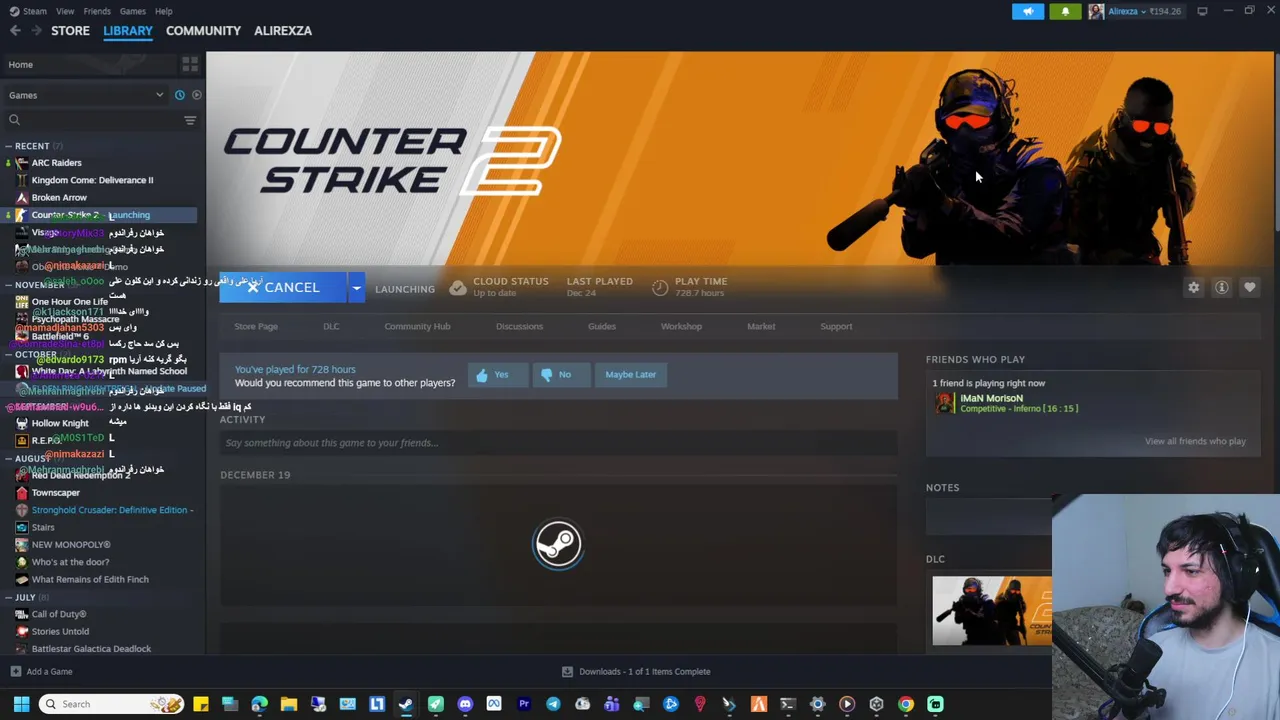Select What Remains of Edith Finch
The height and width of the screenshot is (720, 1280).
90,579
